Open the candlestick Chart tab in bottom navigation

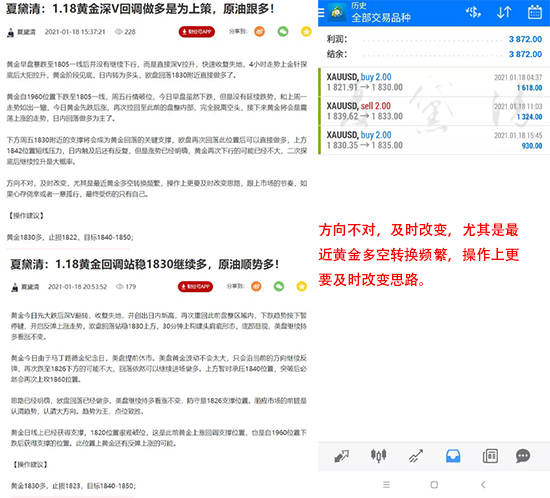point(378,456)
